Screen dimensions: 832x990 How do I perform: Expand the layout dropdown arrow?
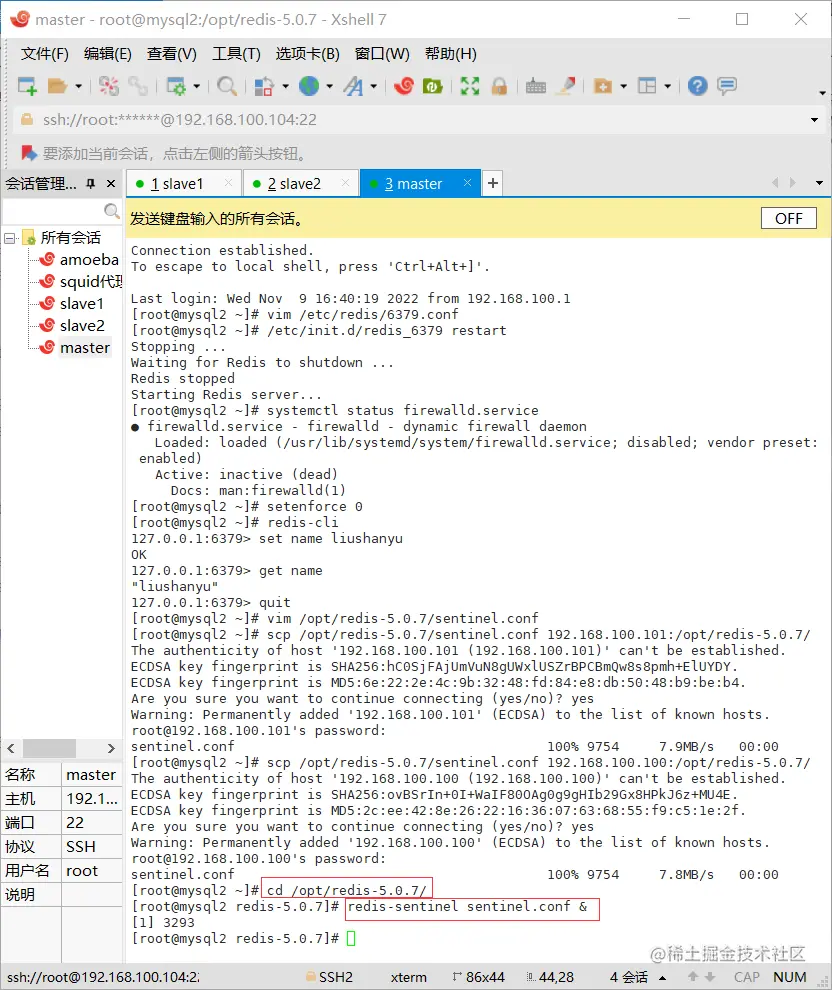(x=668, y=86)
